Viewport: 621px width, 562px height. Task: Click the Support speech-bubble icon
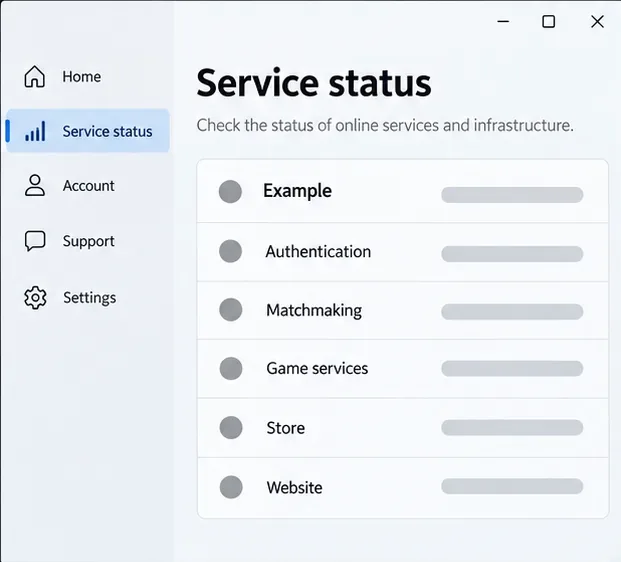click(x=35, y=241)
